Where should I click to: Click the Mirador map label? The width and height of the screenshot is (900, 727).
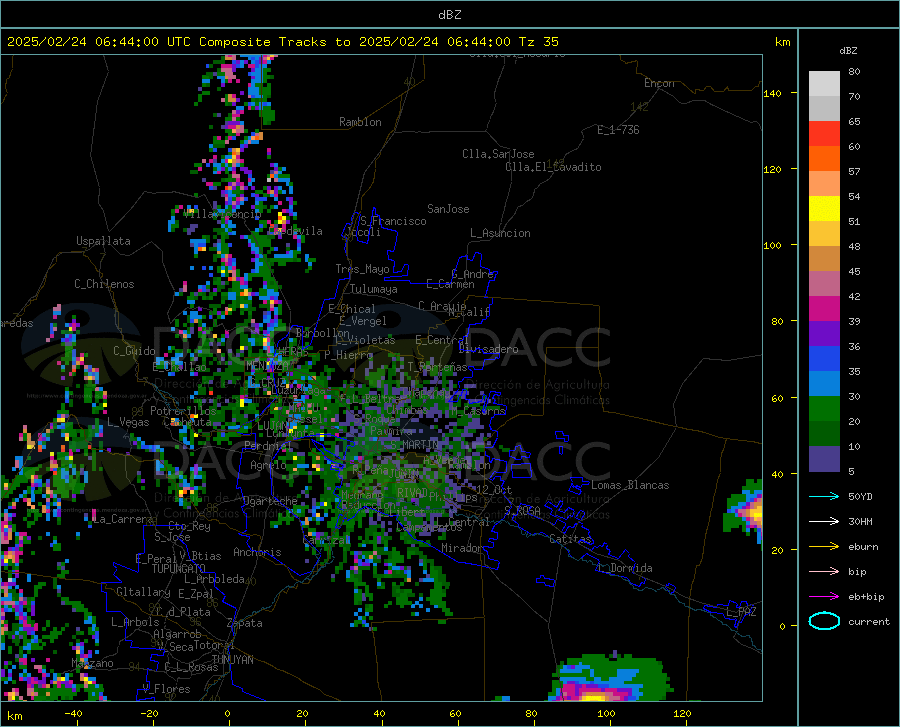462,548
